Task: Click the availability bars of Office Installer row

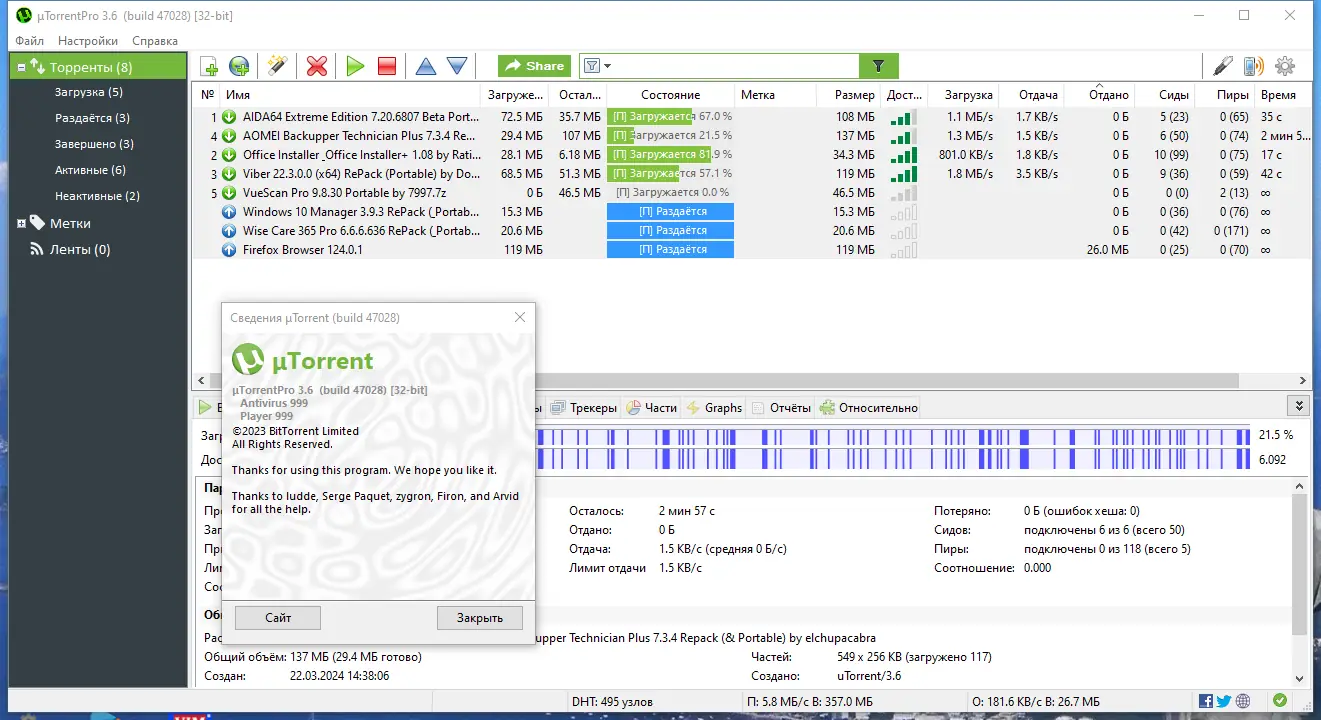Action: pyautogui.click(x=903, y=154)
